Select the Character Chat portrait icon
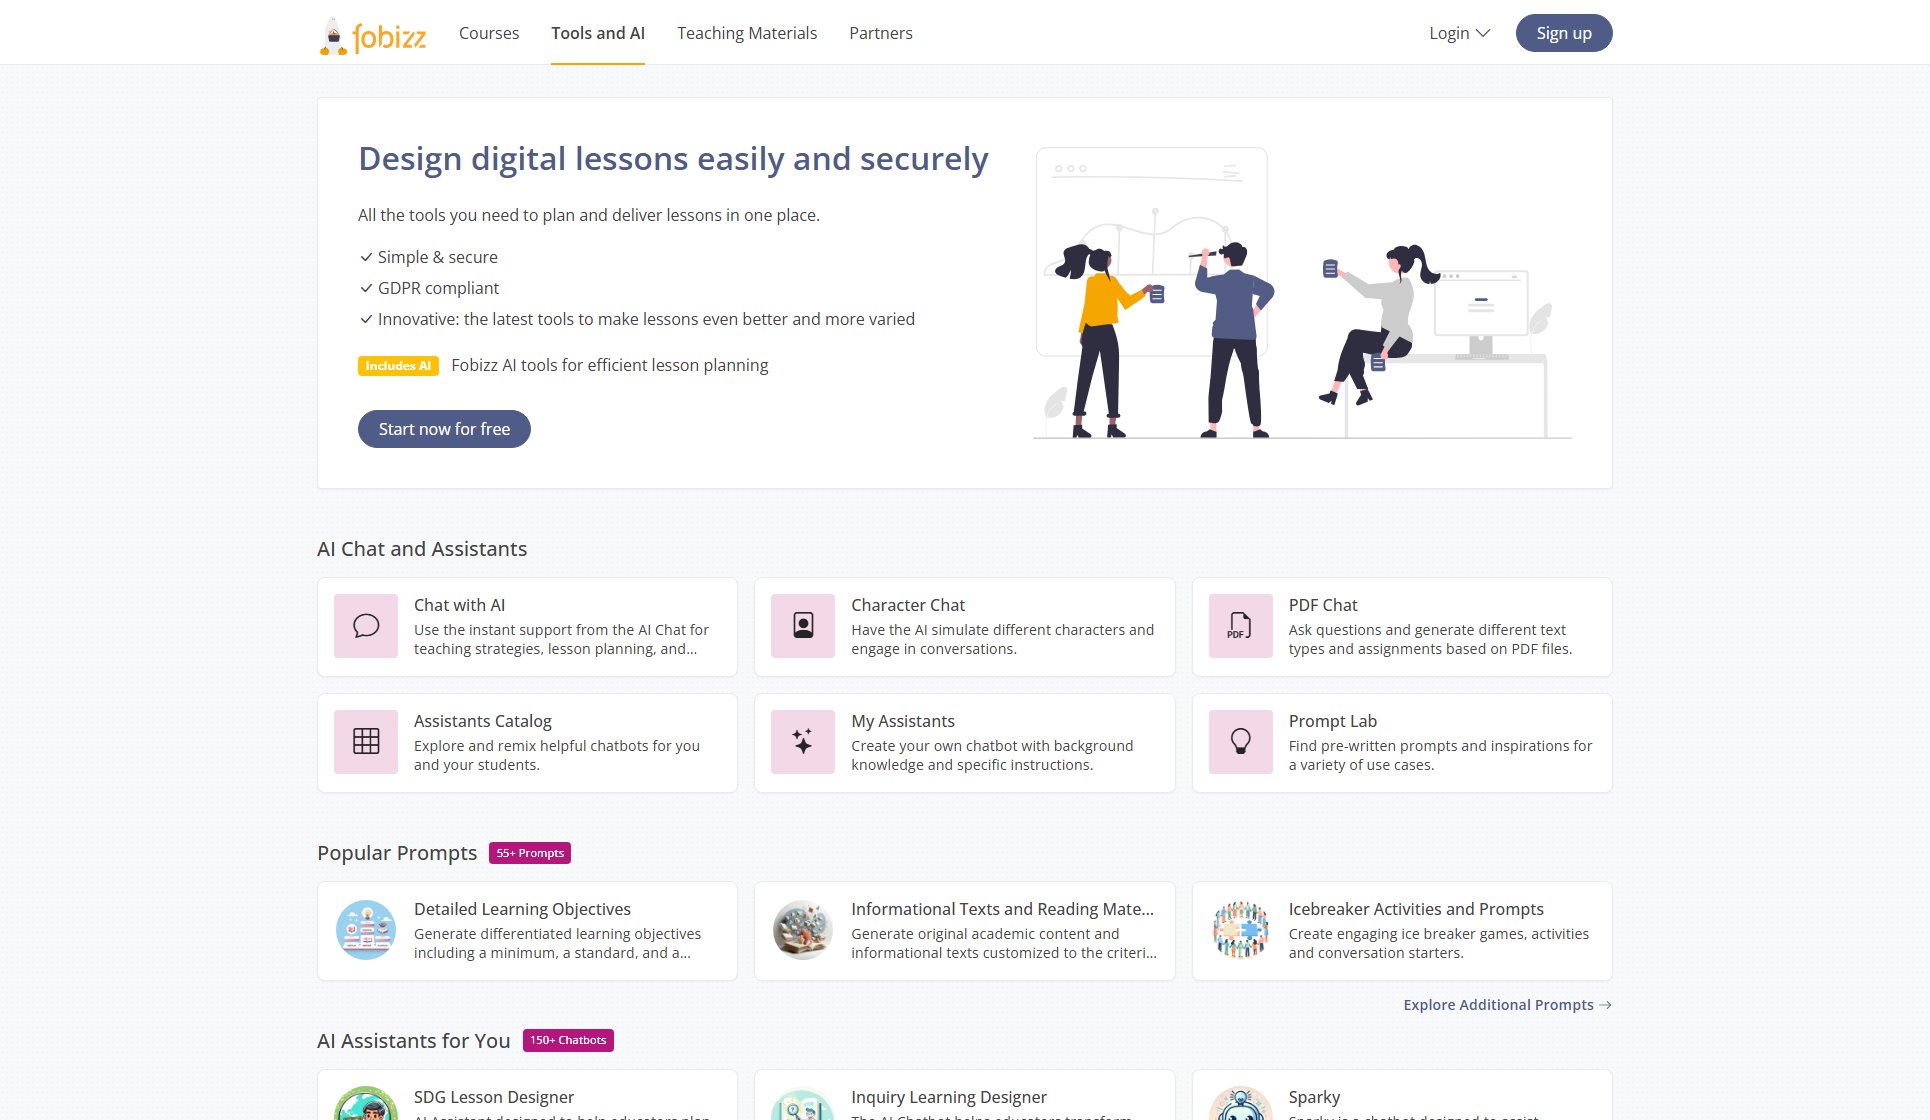The height and width of the screenshot is (1120, 1930). click(x=802, y=626)
